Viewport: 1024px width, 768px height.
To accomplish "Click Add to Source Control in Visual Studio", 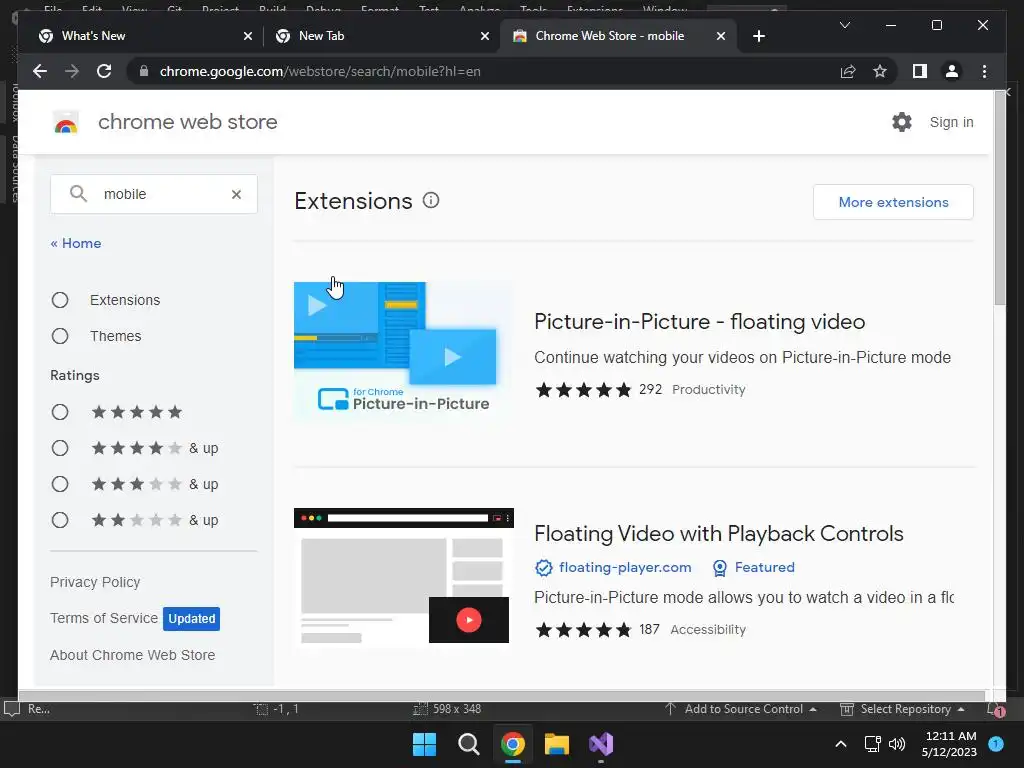I will 741,709.
